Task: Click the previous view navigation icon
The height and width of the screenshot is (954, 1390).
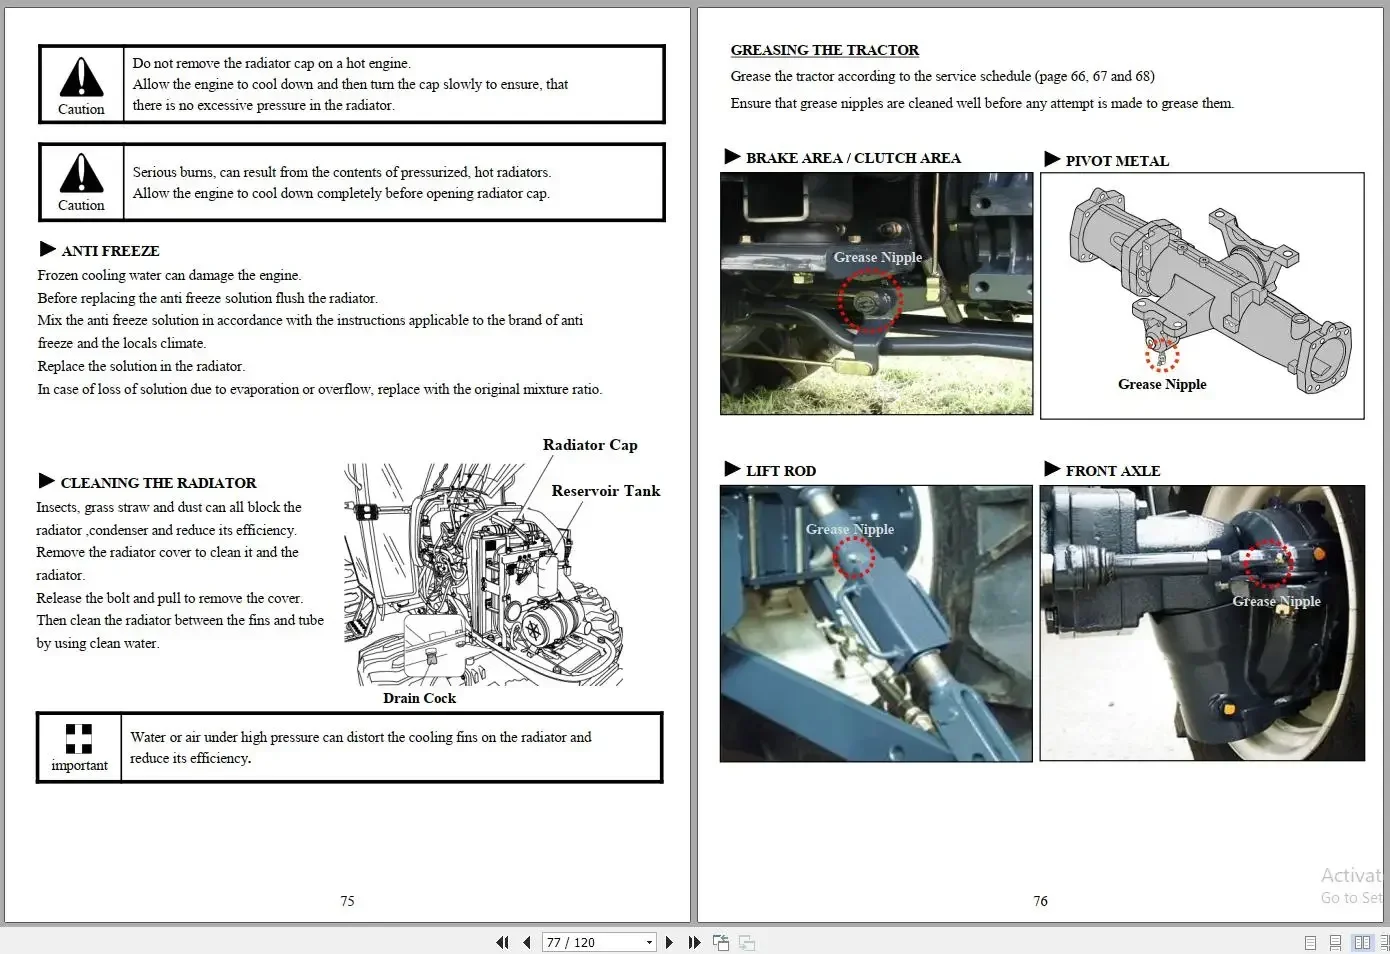Action: tap(721, 942)
